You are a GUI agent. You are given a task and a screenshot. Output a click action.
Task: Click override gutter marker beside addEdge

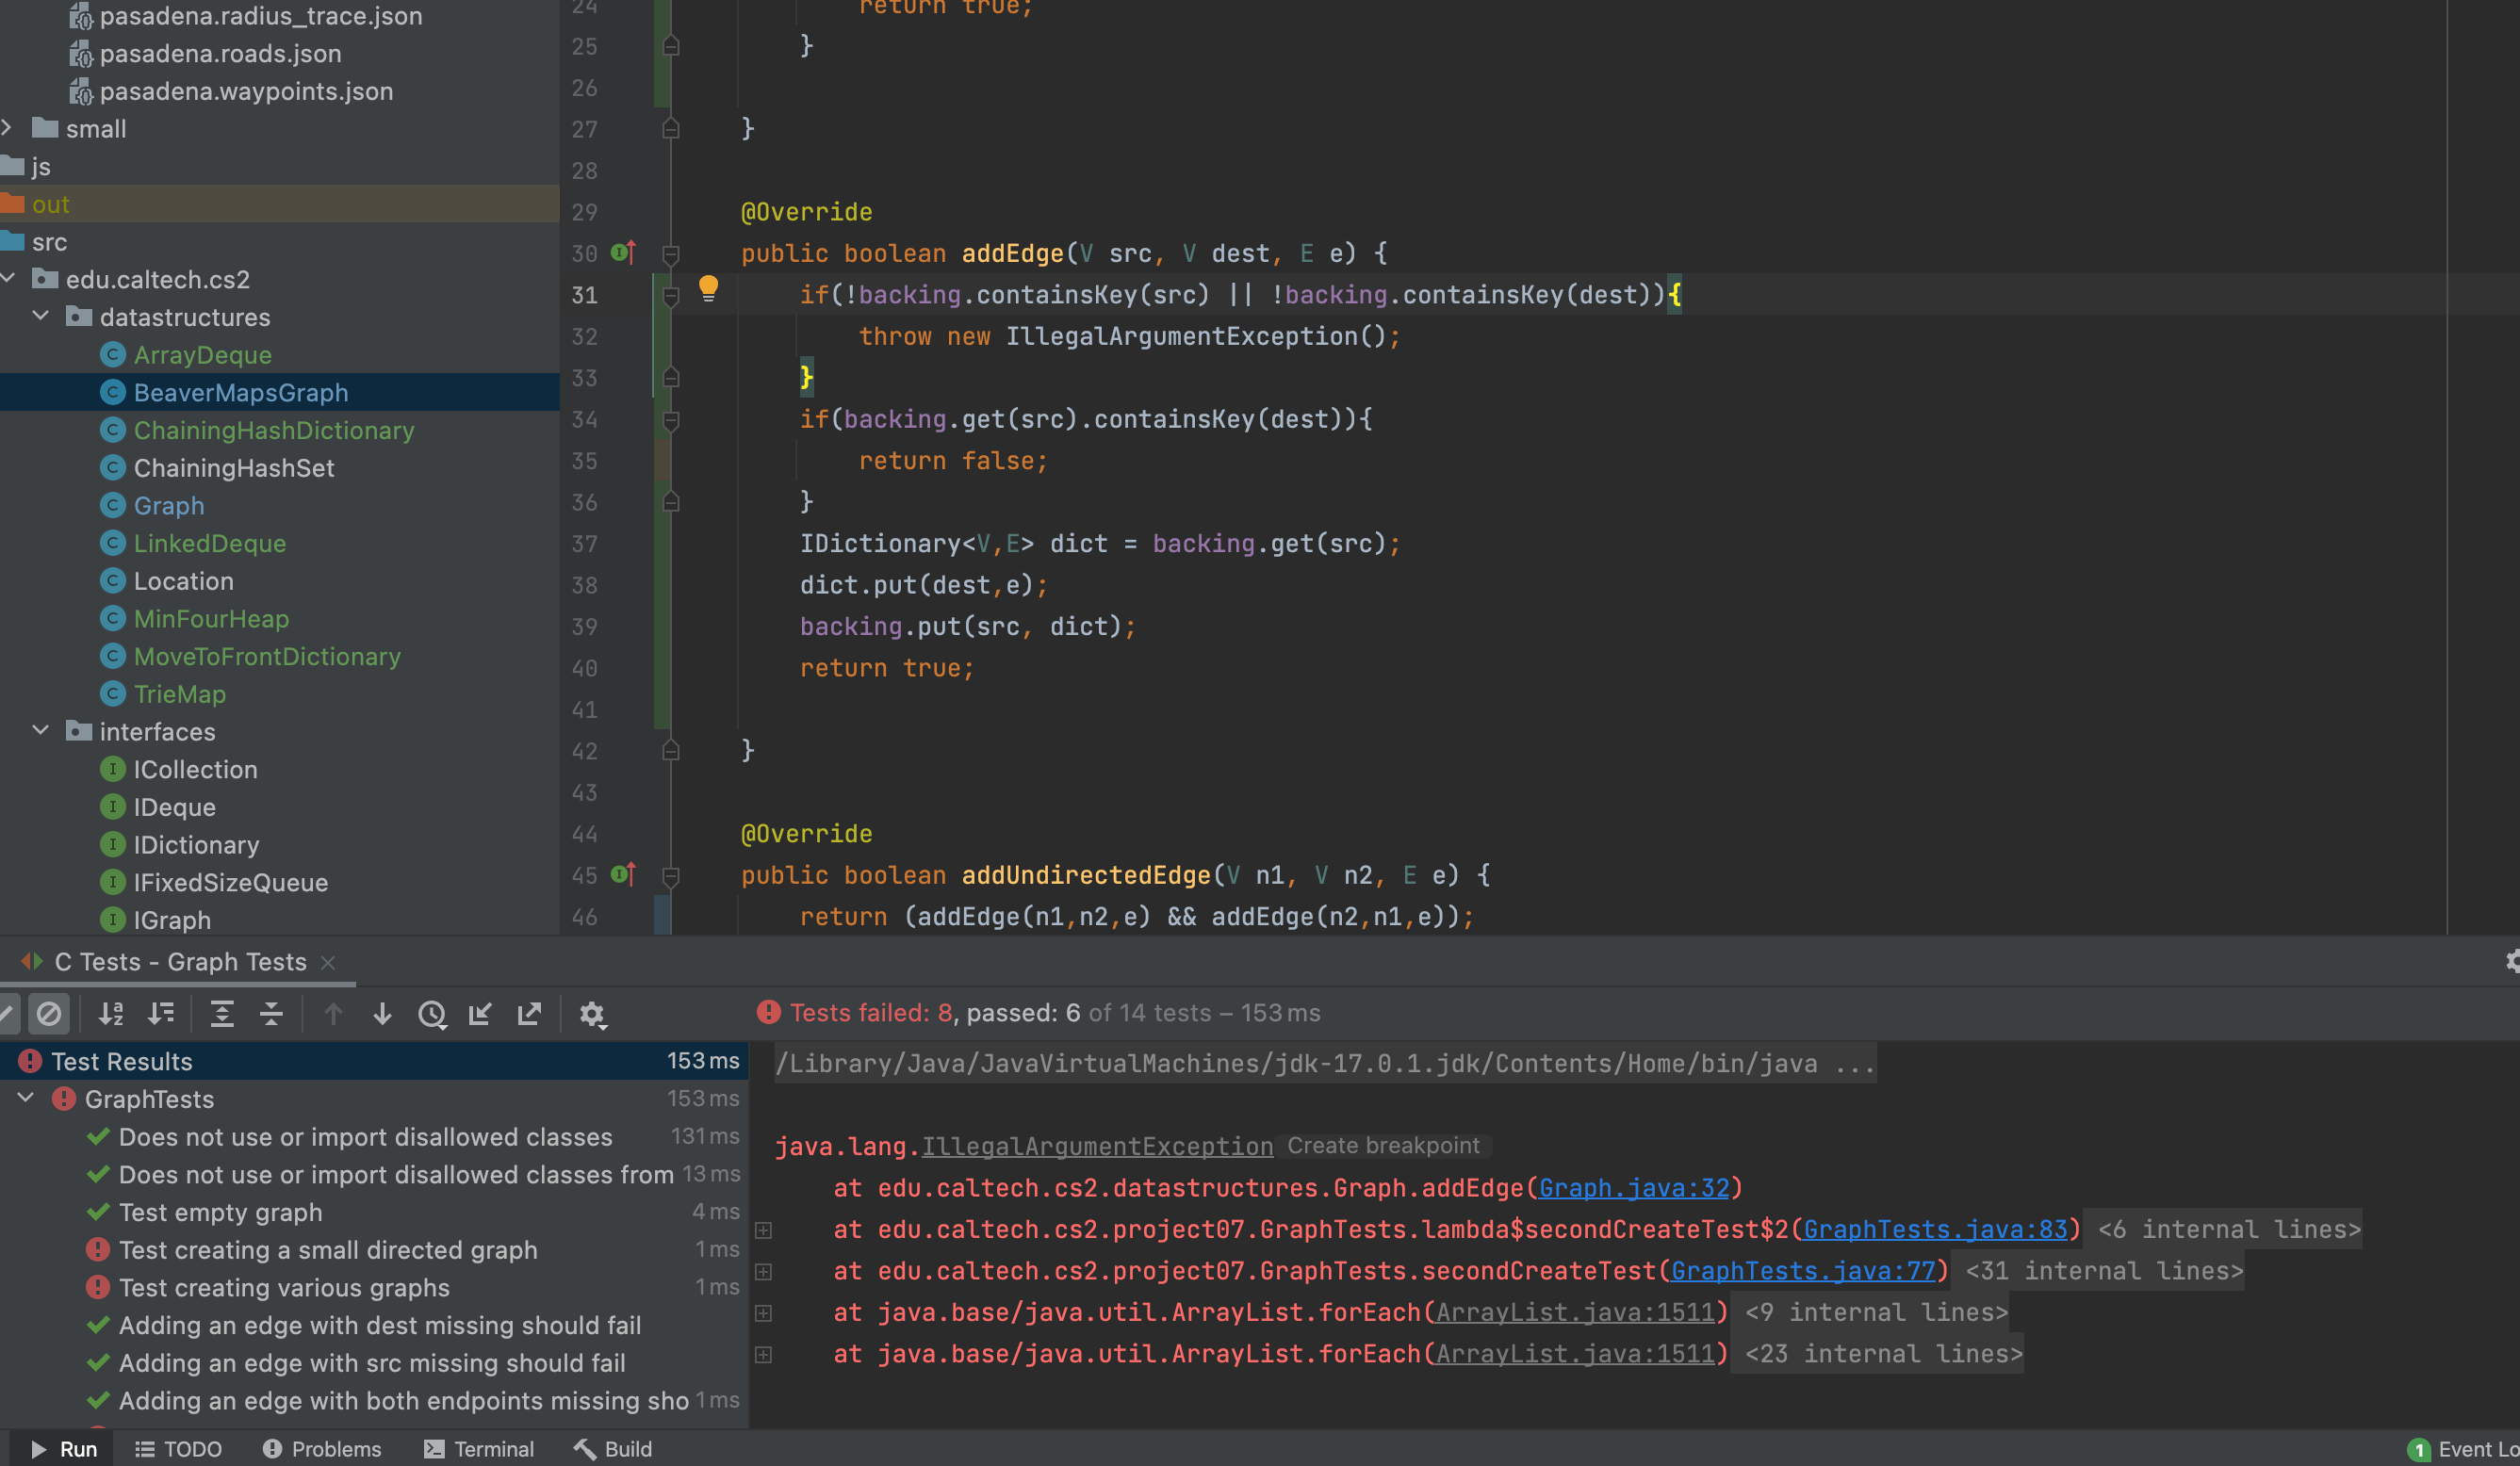[x=623, y=252]
